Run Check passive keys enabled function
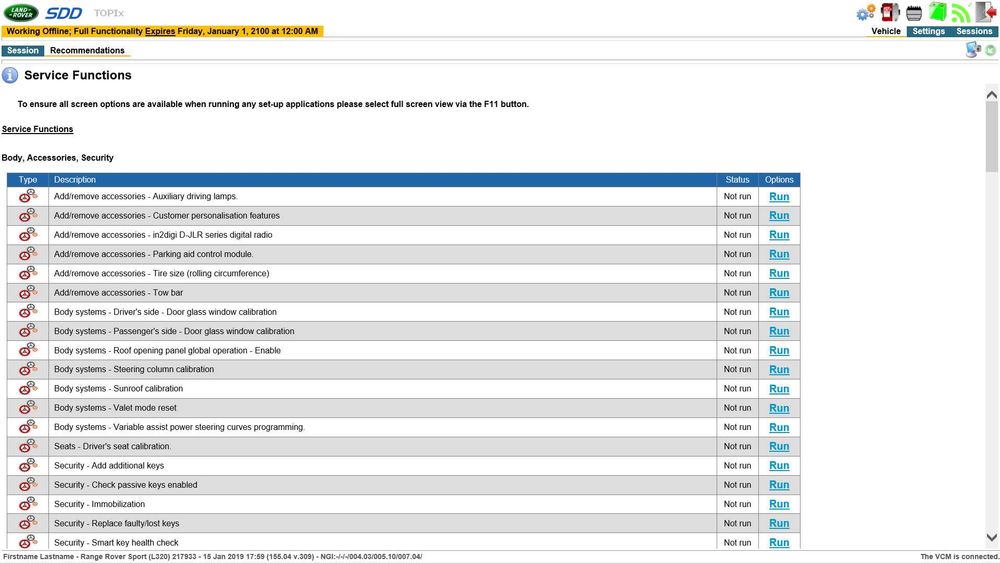1000x563 pixels. 779,485
